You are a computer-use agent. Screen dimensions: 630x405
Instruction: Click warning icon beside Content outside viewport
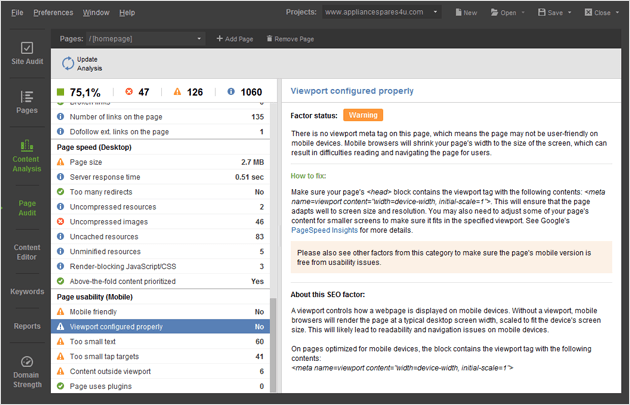(x=60, y=371)
